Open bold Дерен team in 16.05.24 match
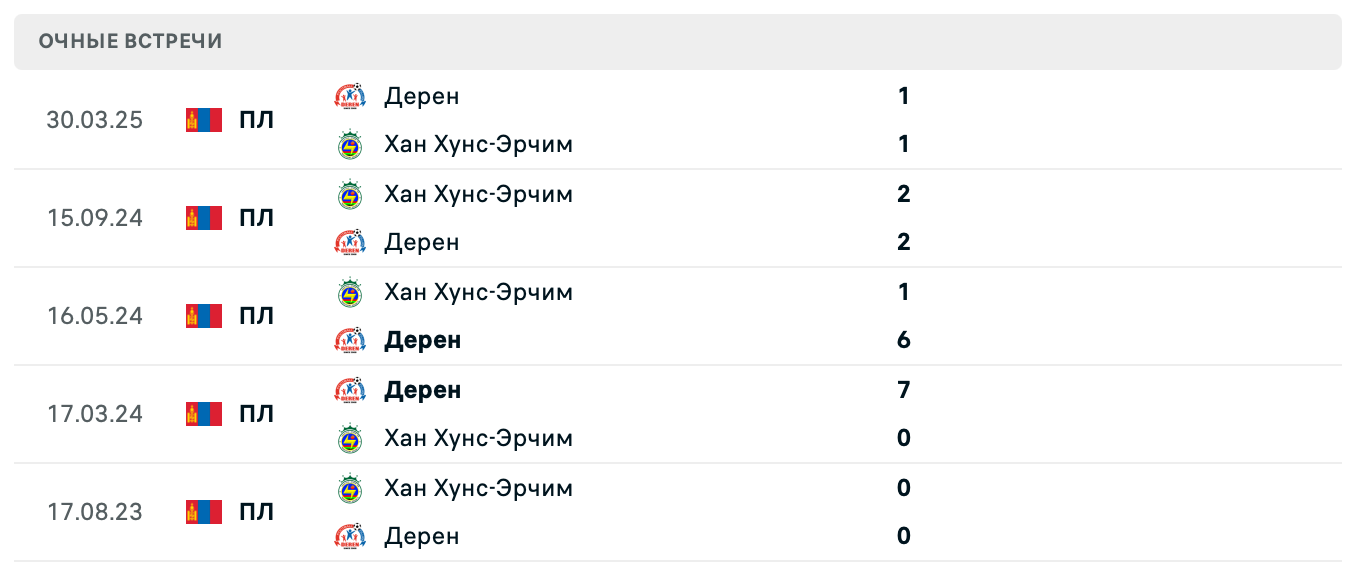Viewport: 1354px width, 578px height. pyautogui.click(x=422, y=340)
